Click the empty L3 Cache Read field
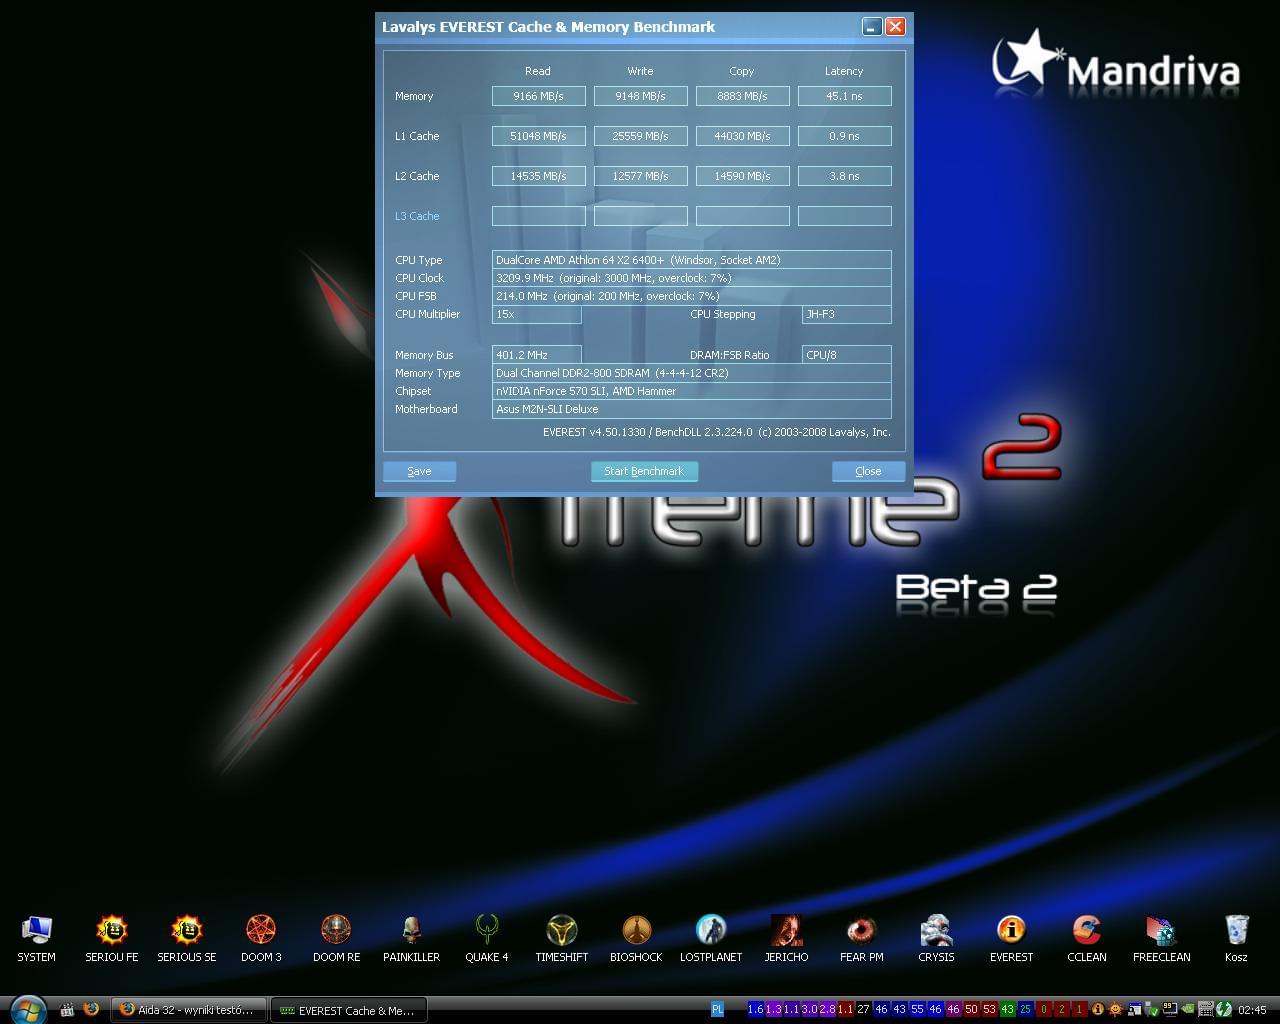This screenshot has height=1024, width=1280. [x=538, y=216]
